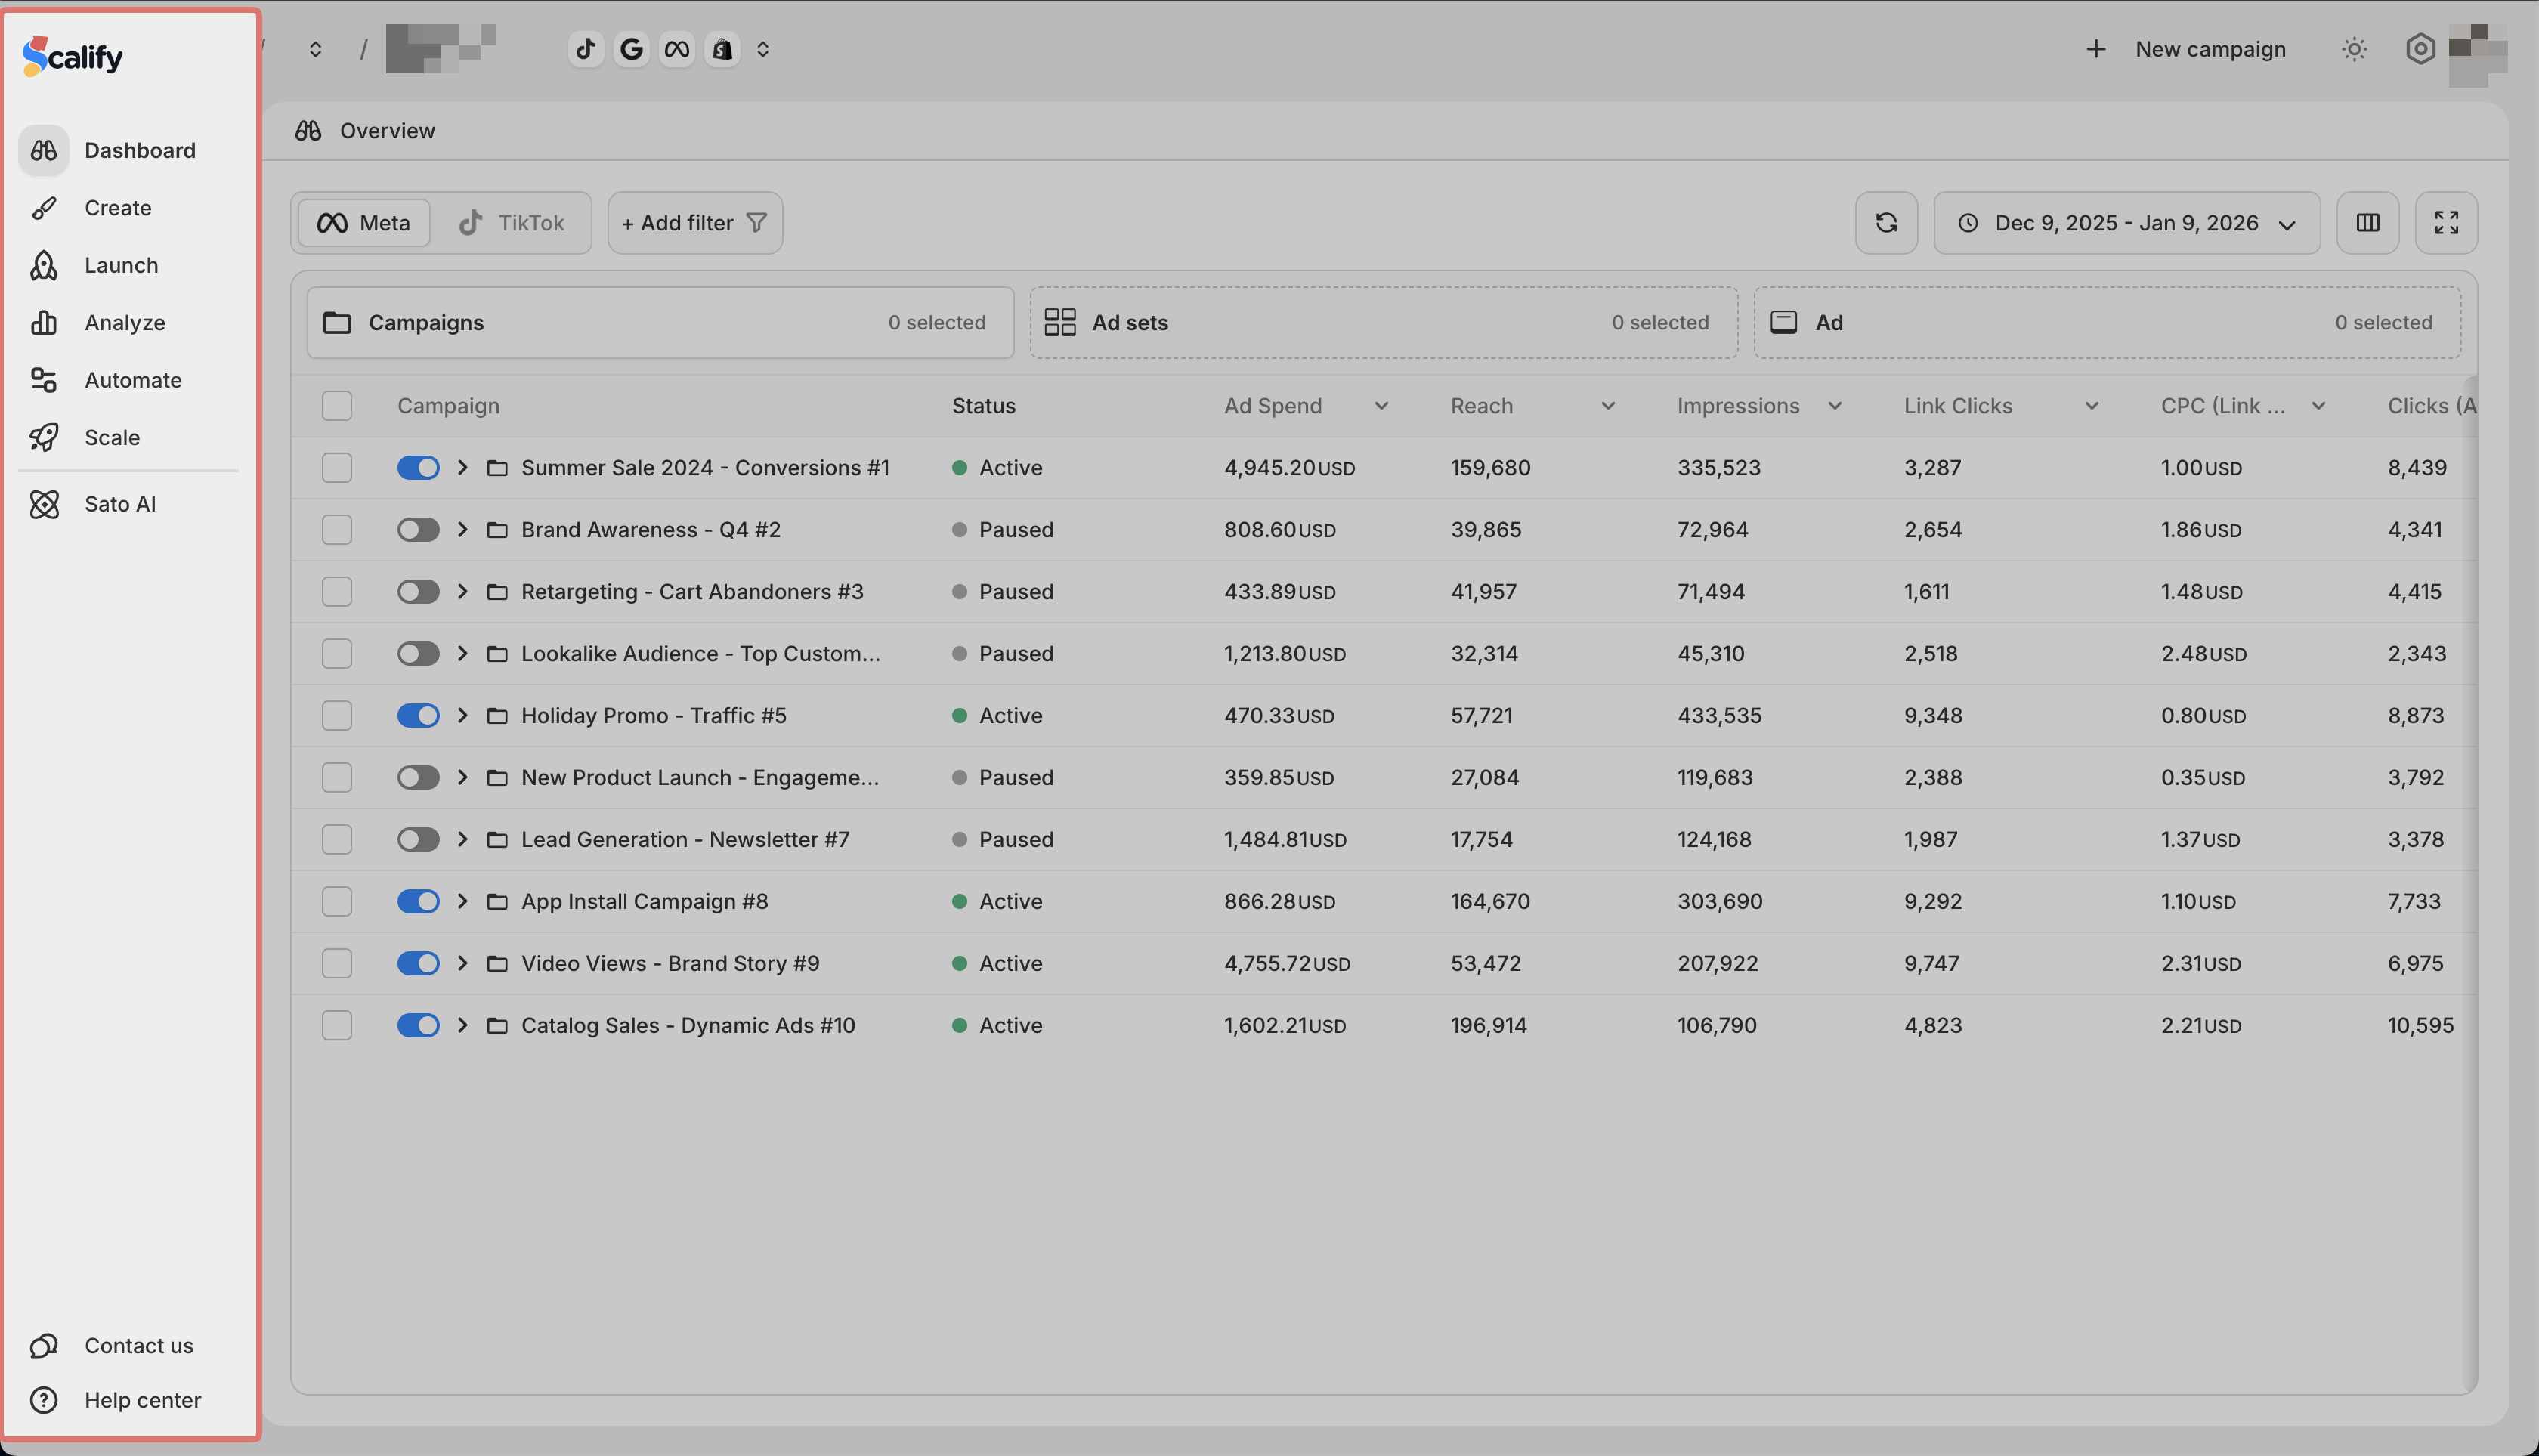Image resolution: width=2539 pixels, height=1456 pixels.
Task: Enable Brand Awareness - Q4 #2 campaign toggle
Action: [418, 530]
